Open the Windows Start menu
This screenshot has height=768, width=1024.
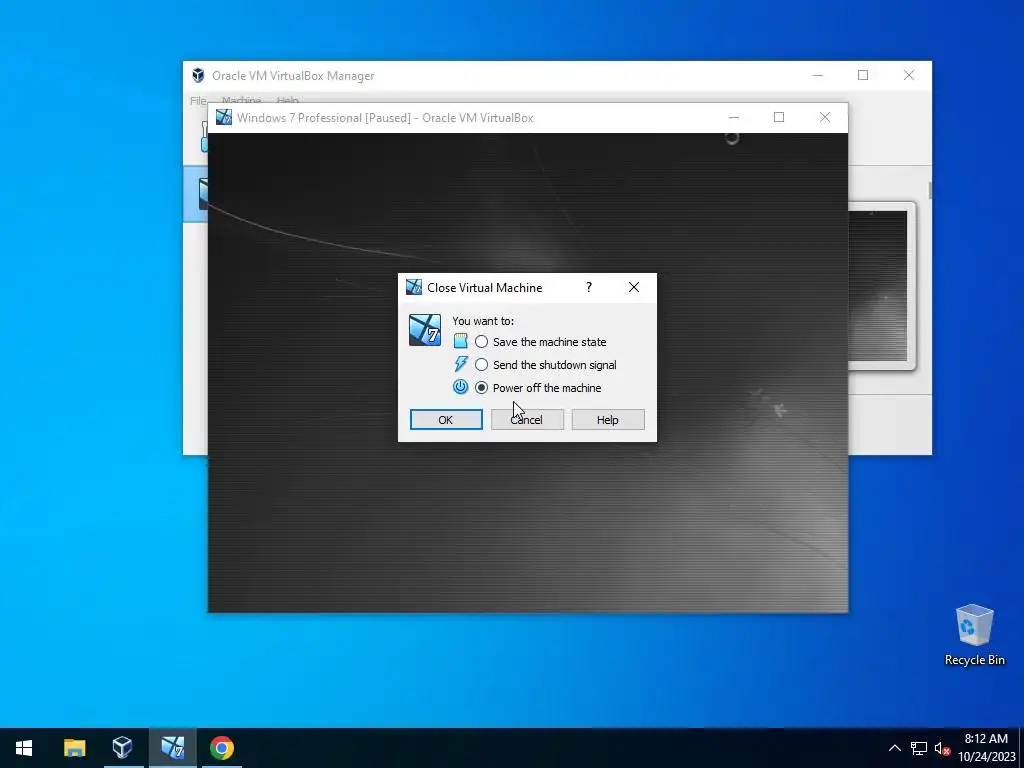pos(24,748)
